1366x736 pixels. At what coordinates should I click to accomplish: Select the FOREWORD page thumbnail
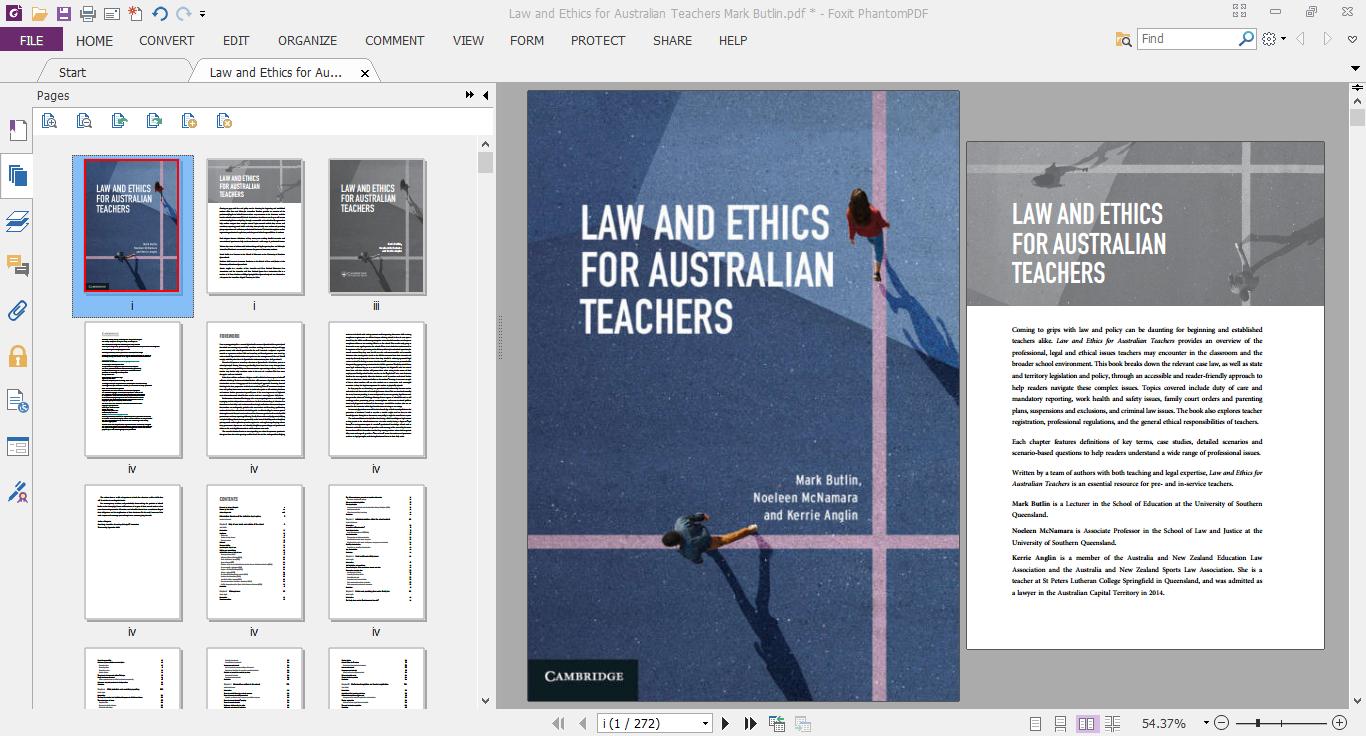(x=255, y=390)
